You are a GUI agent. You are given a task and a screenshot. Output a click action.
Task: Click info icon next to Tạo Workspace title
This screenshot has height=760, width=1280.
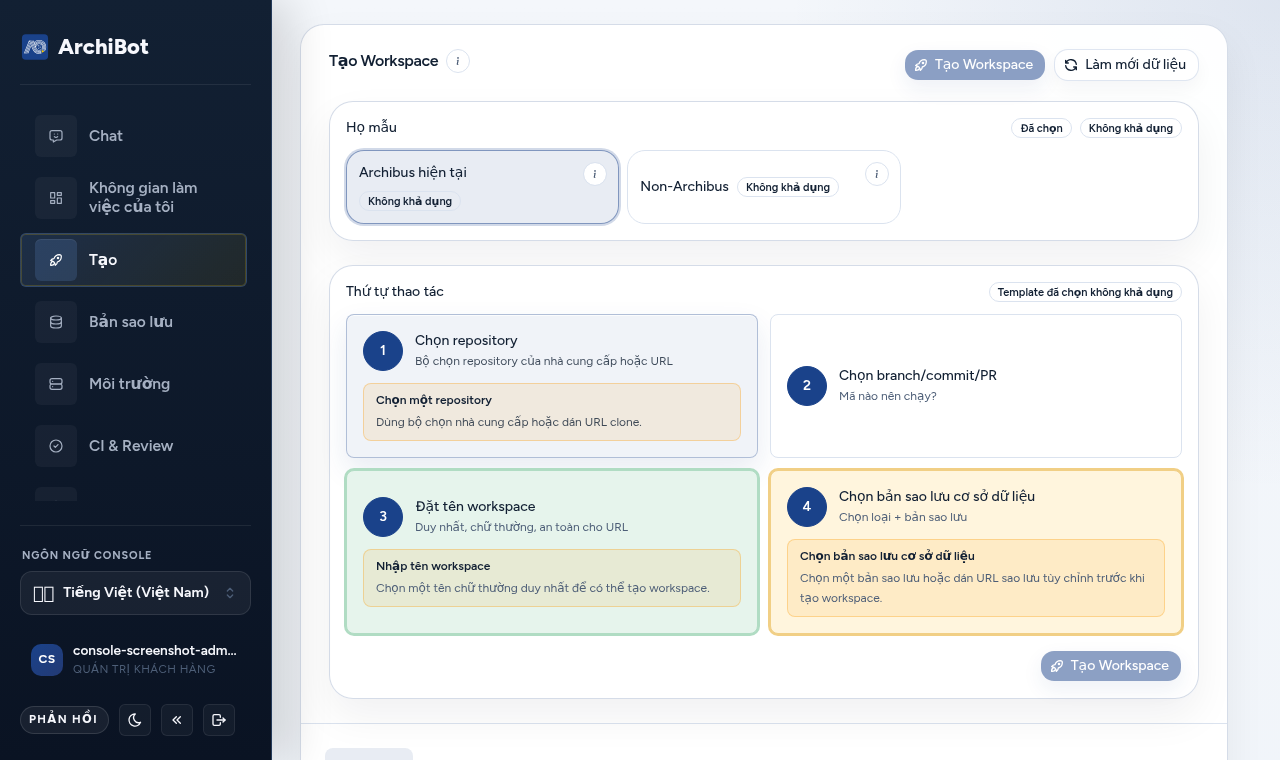pyautogui.click(x=458, y=61)
